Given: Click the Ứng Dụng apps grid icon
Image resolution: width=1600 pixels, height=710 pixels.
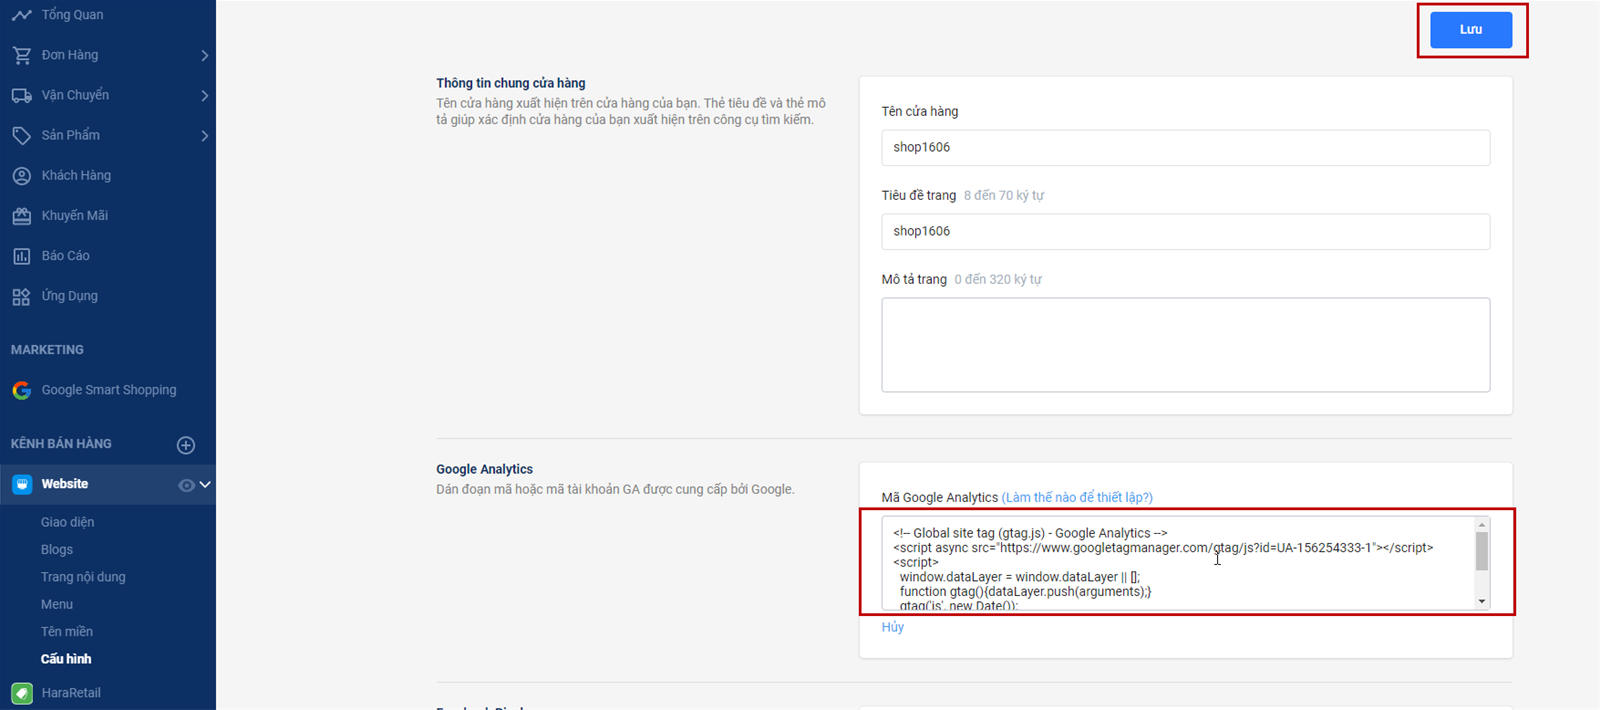Looking at the screenshot, I should (21, 296).
